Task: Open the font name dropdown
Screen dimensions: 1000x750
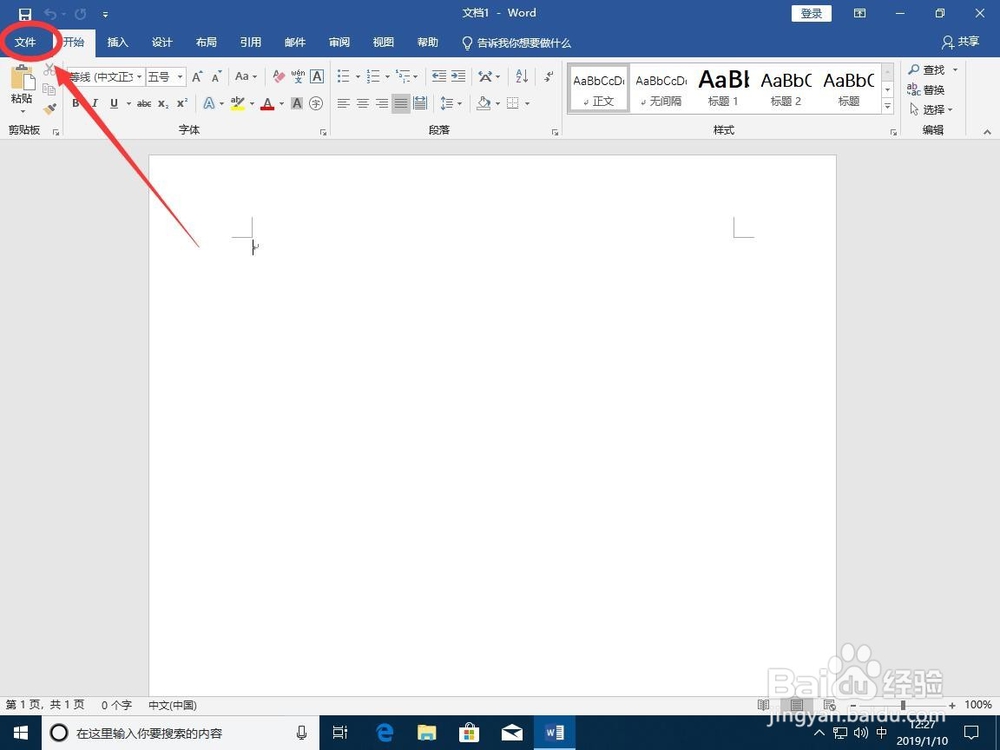Action: 139,77
